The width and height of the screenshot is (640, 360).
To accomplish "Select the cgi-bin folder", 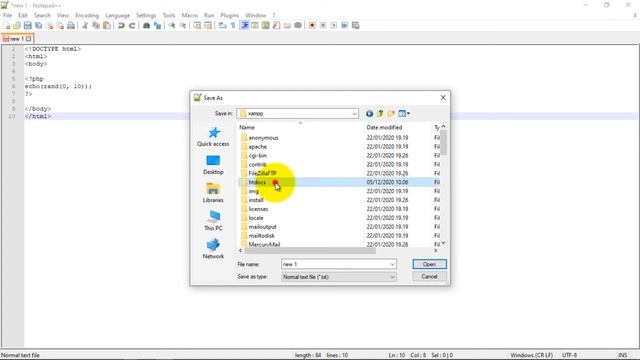I will pyautogui.click(x=258, y=156).
